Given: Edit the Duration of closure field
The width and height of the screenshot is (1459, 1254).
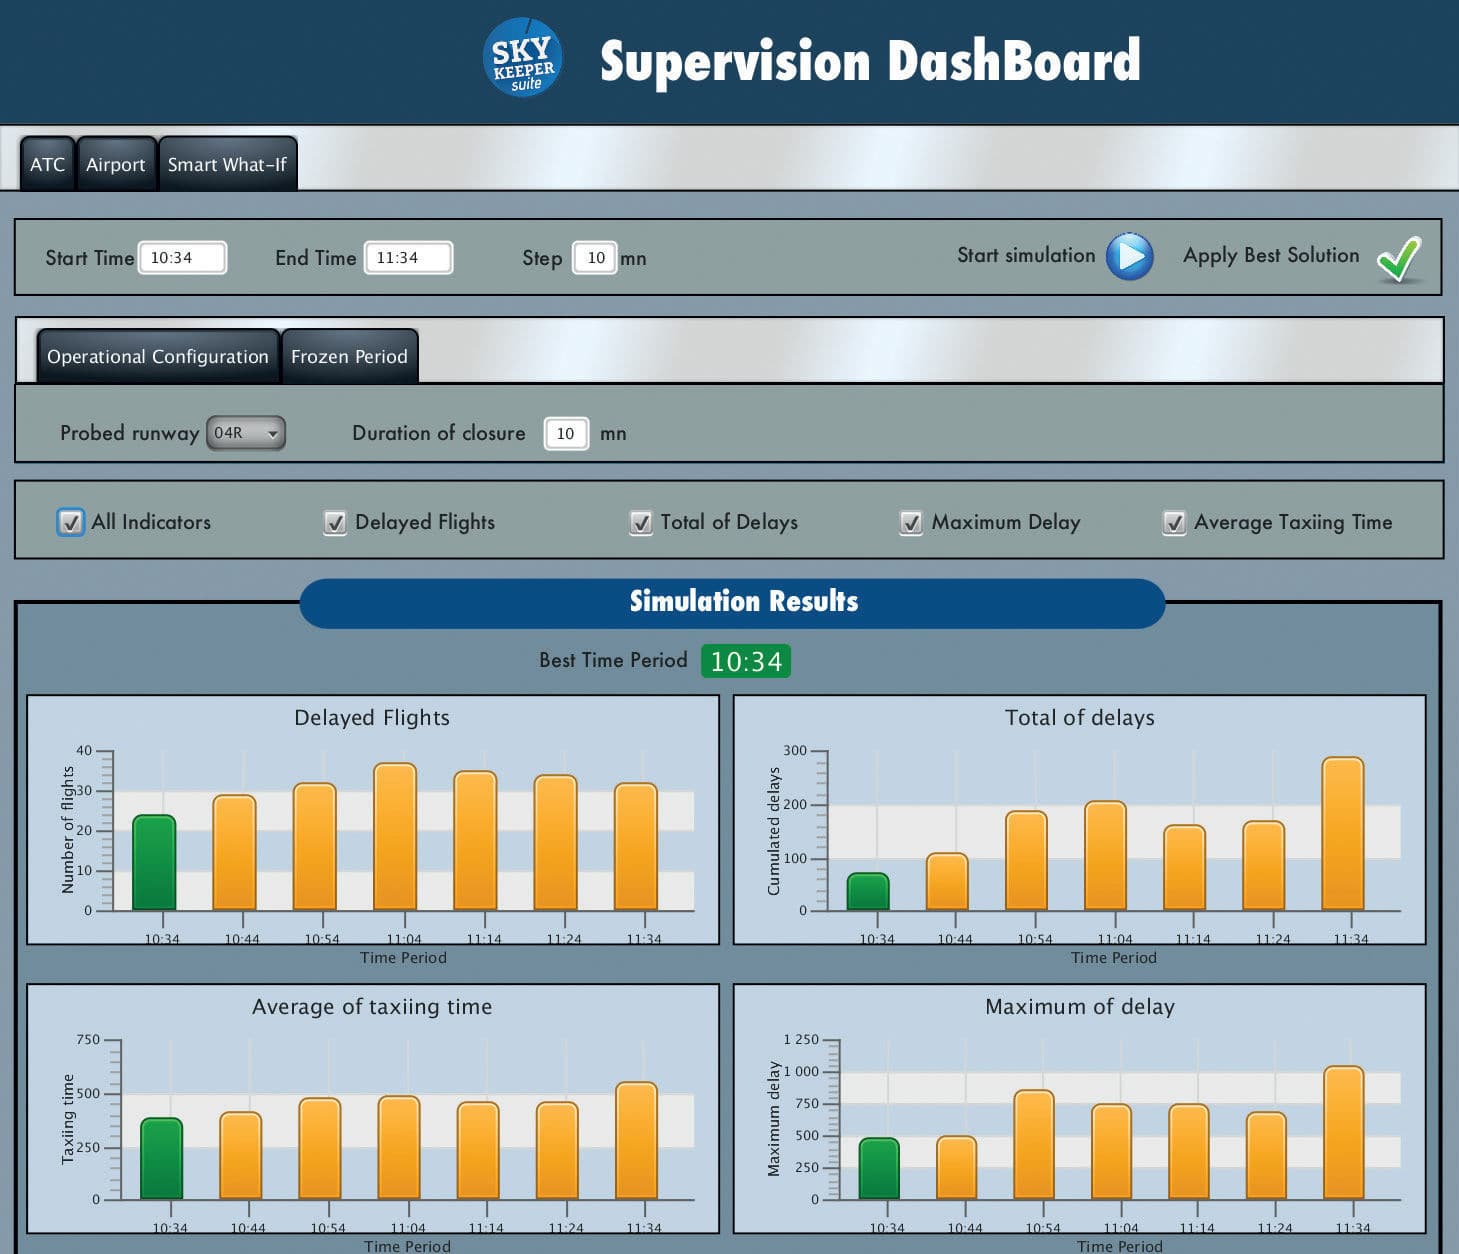Looking at the screenshot, I should pos(565,432).
